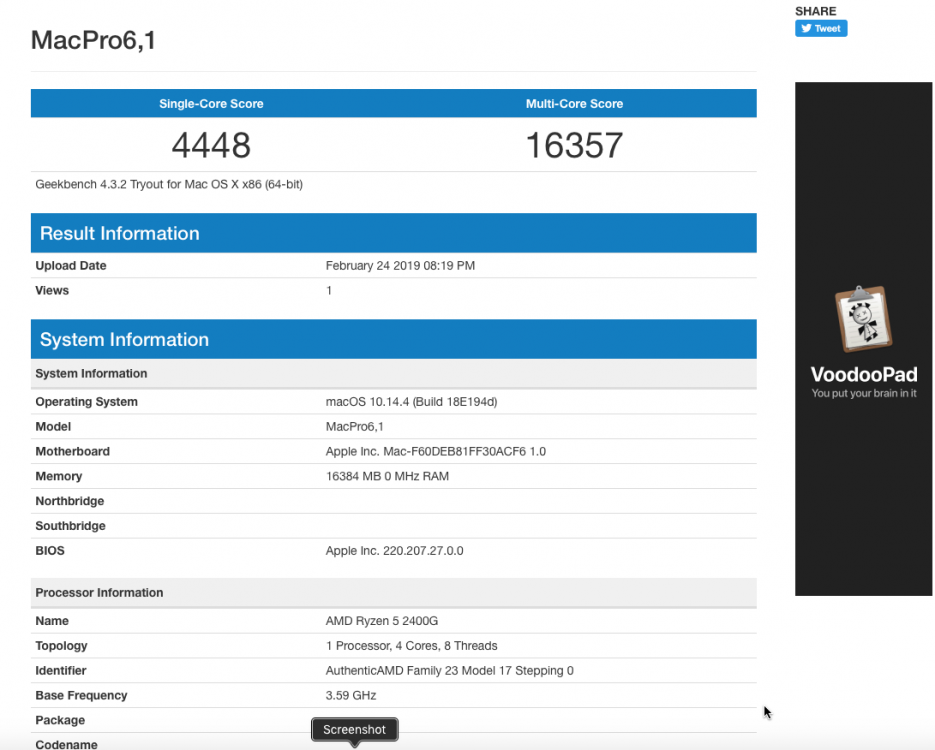Select the Mac-F60DEB81FF30ACF6 motherboard value

pyautogui.click(x=436, y=451)
